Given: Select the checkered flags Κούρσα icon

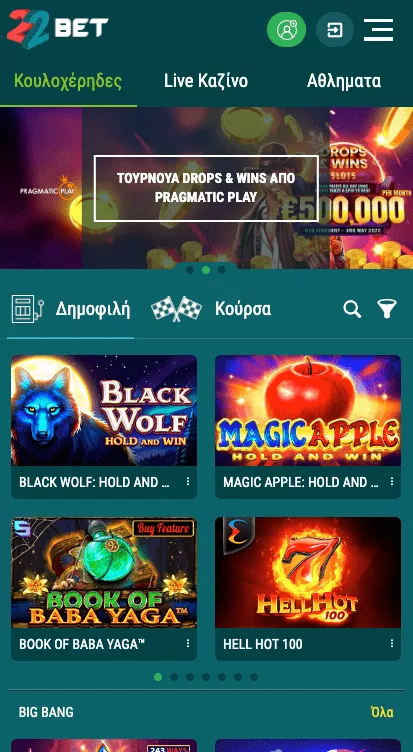Looking at the screenshot, I should (176, 309).
